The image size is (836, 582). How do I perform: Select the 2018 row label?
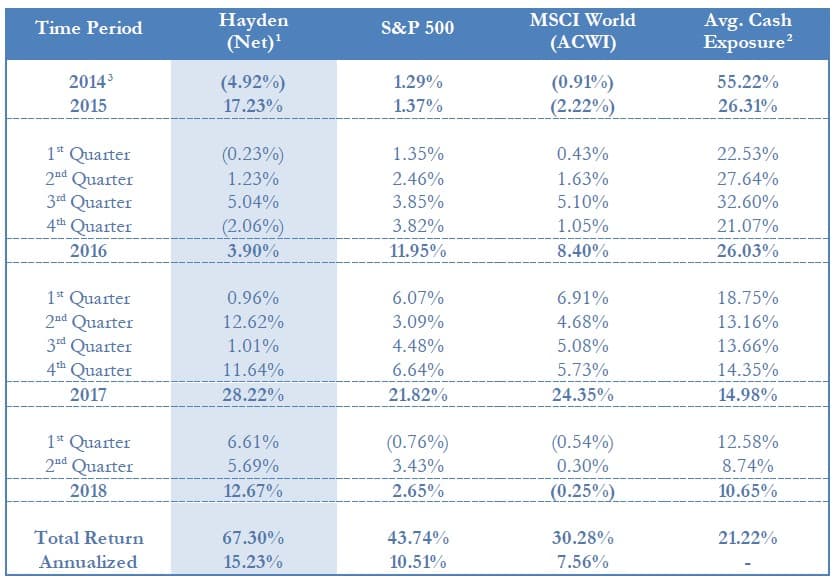point(88,491)
